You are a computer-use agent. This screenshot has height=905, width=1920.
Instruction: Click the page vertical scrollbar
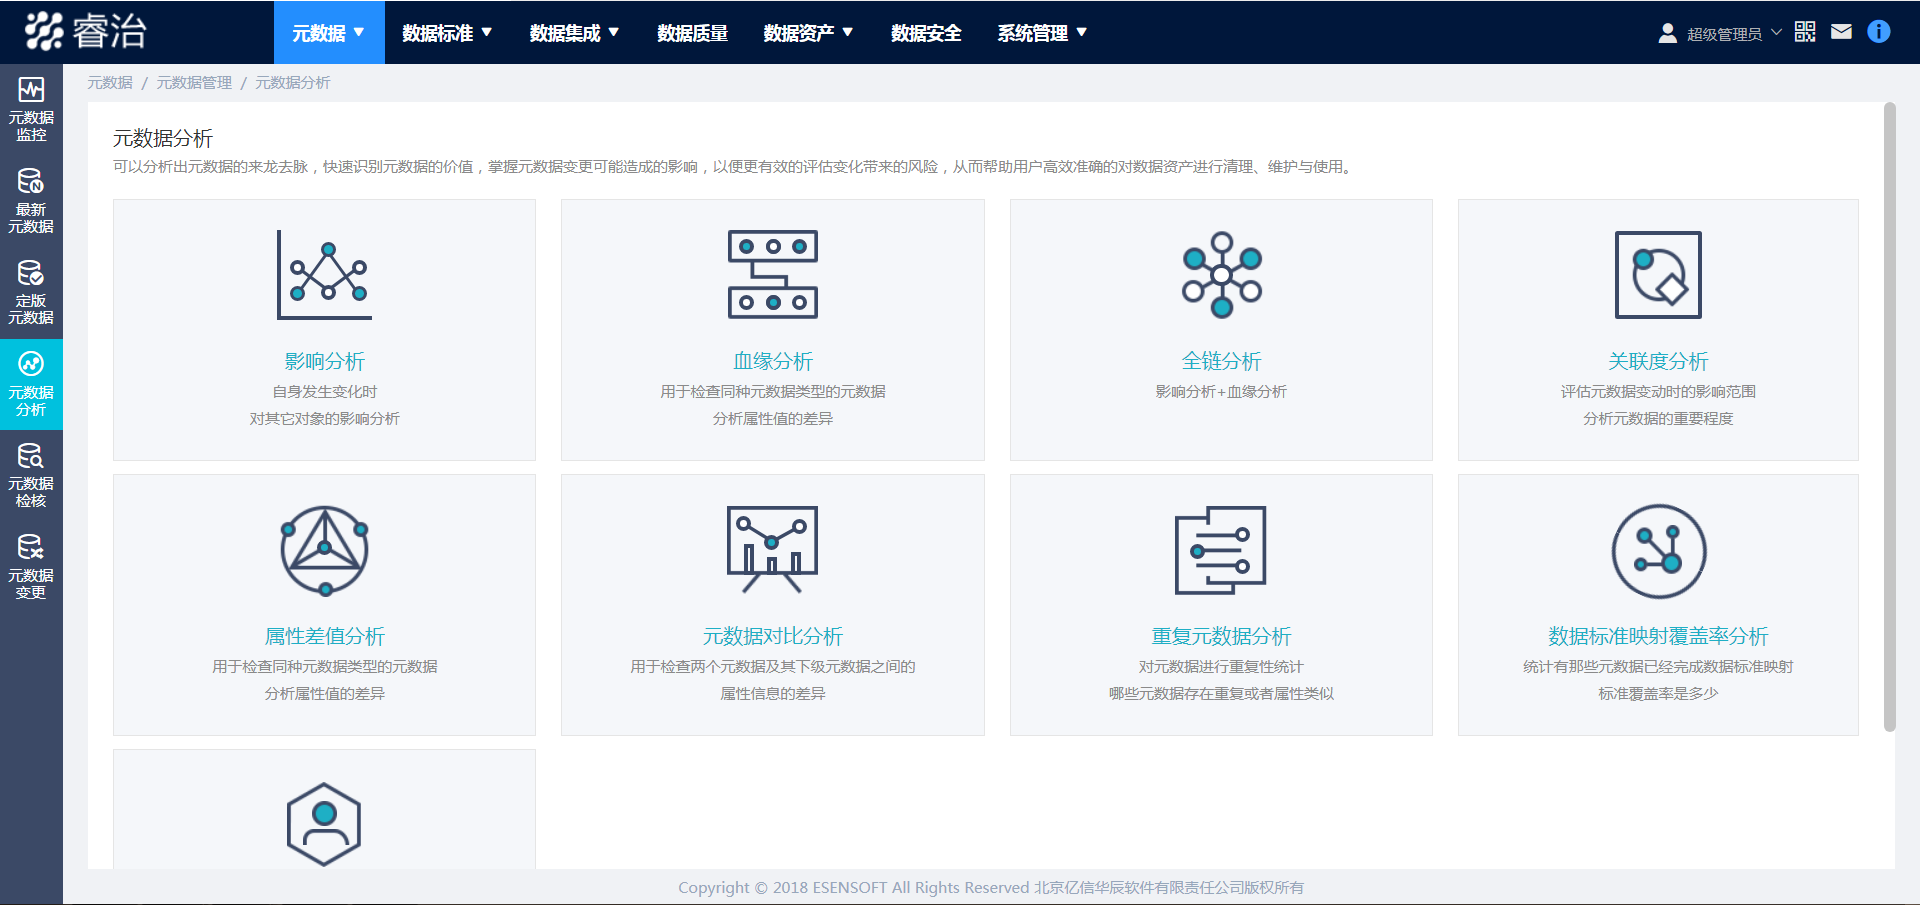click(x=1889, y=416)
